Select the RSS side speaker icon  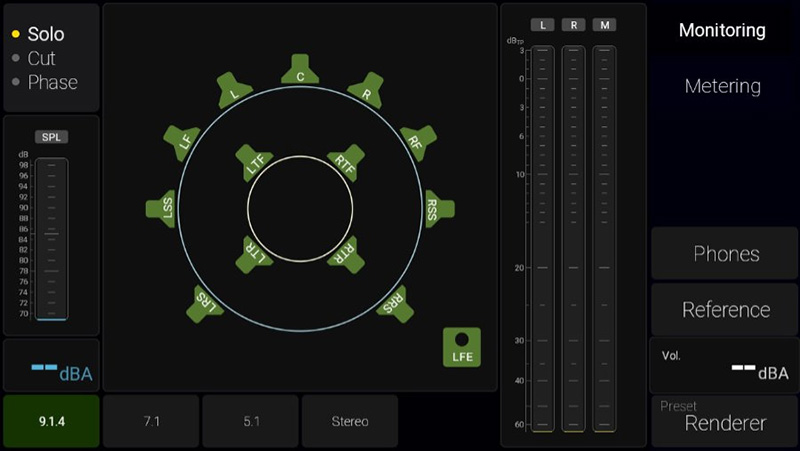point(436,209)
